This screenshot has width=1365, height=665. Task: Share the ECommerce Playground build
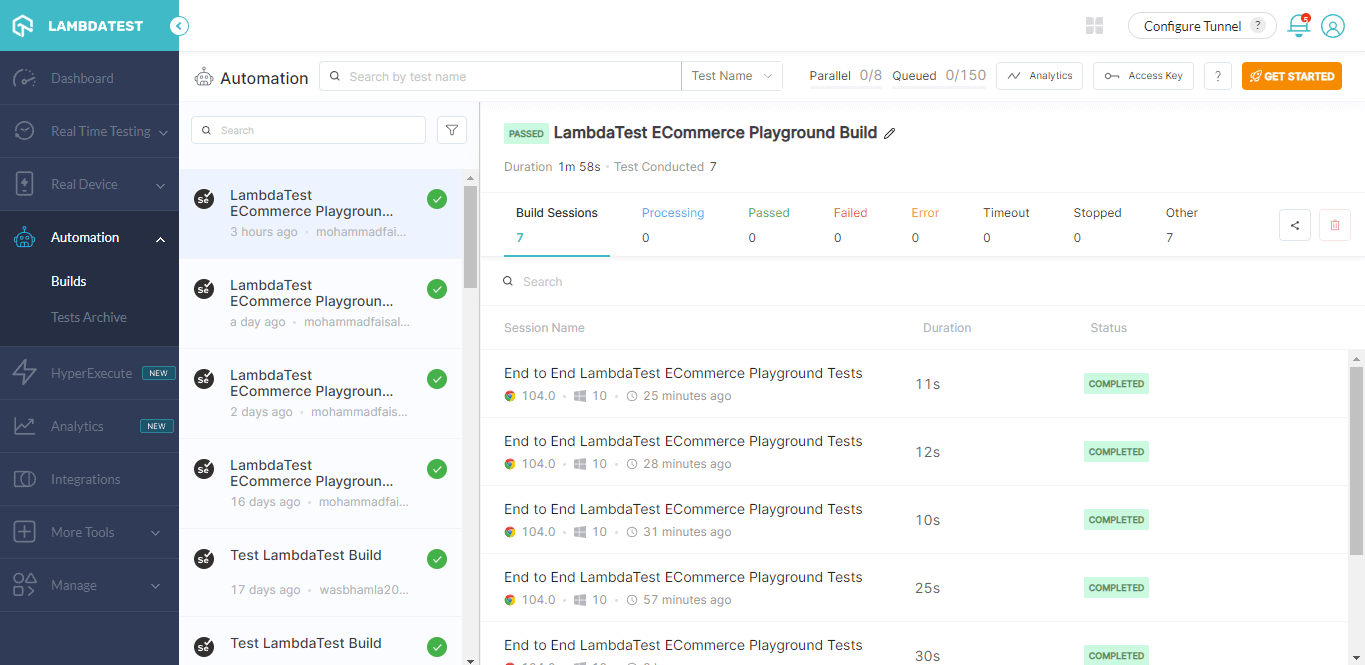(1294, 224)
